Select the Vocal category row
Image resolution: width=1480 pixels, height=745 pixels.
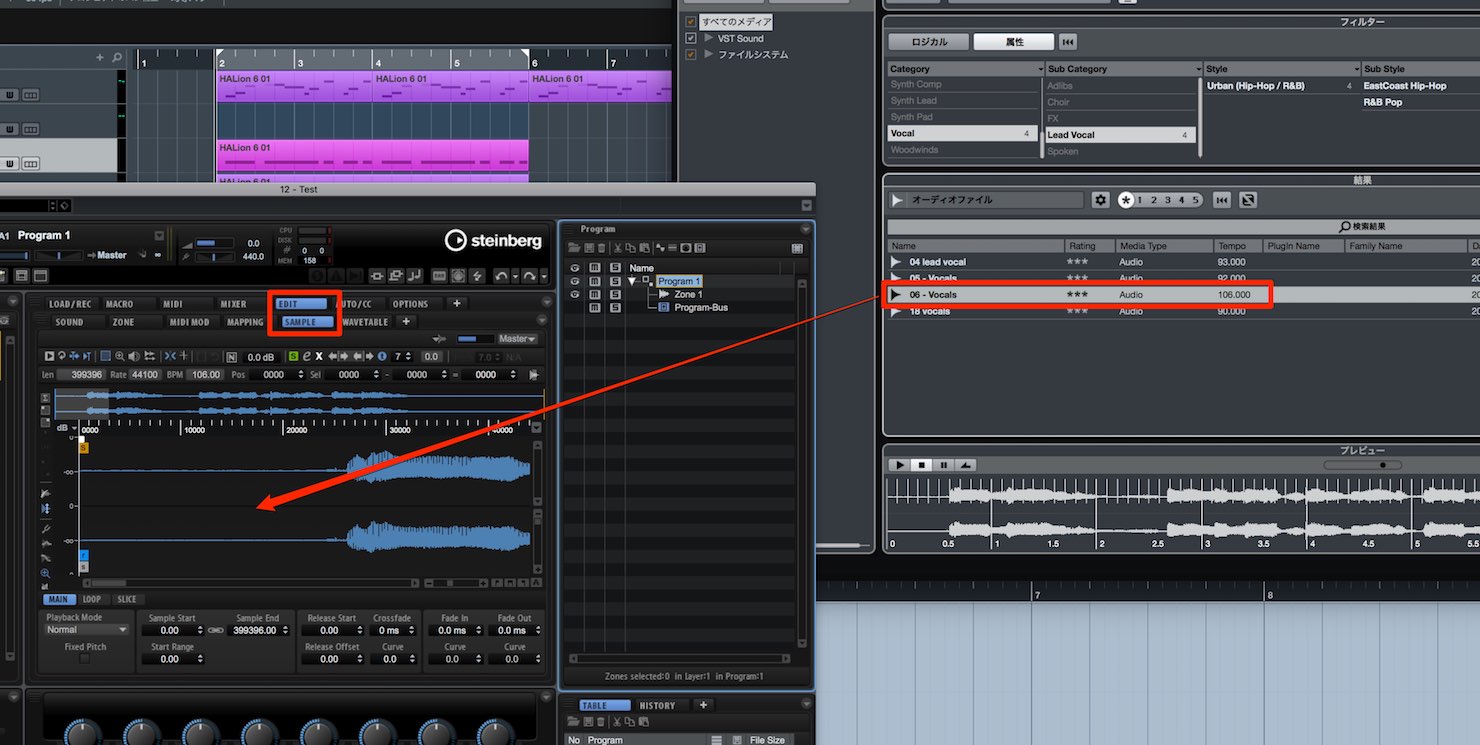click(962, 133)
